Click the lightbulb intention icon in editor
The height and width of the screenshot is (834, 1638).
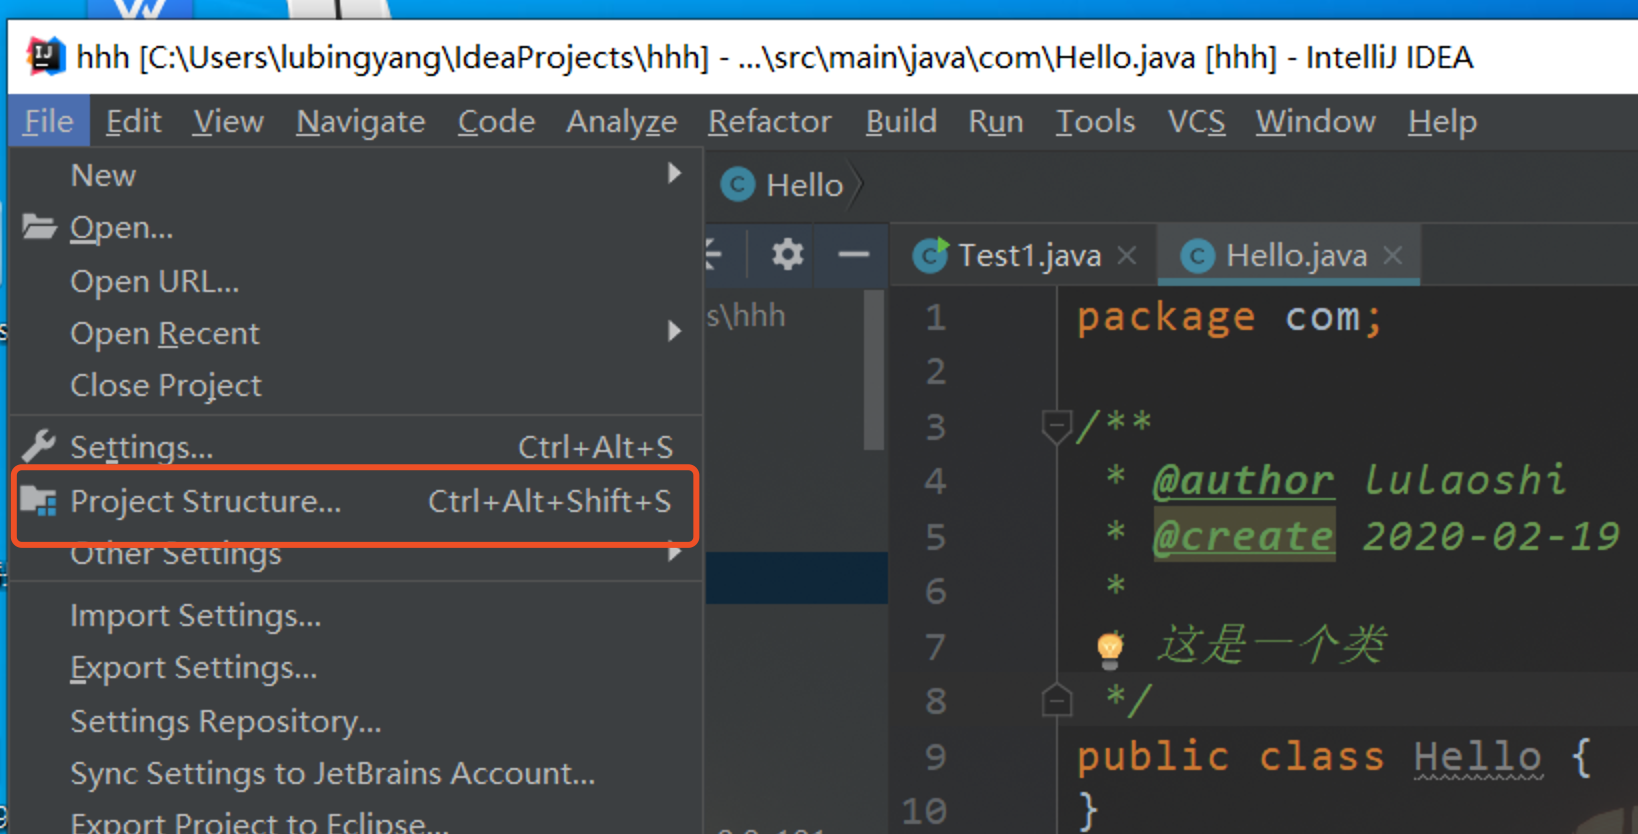pos(1109,648)
